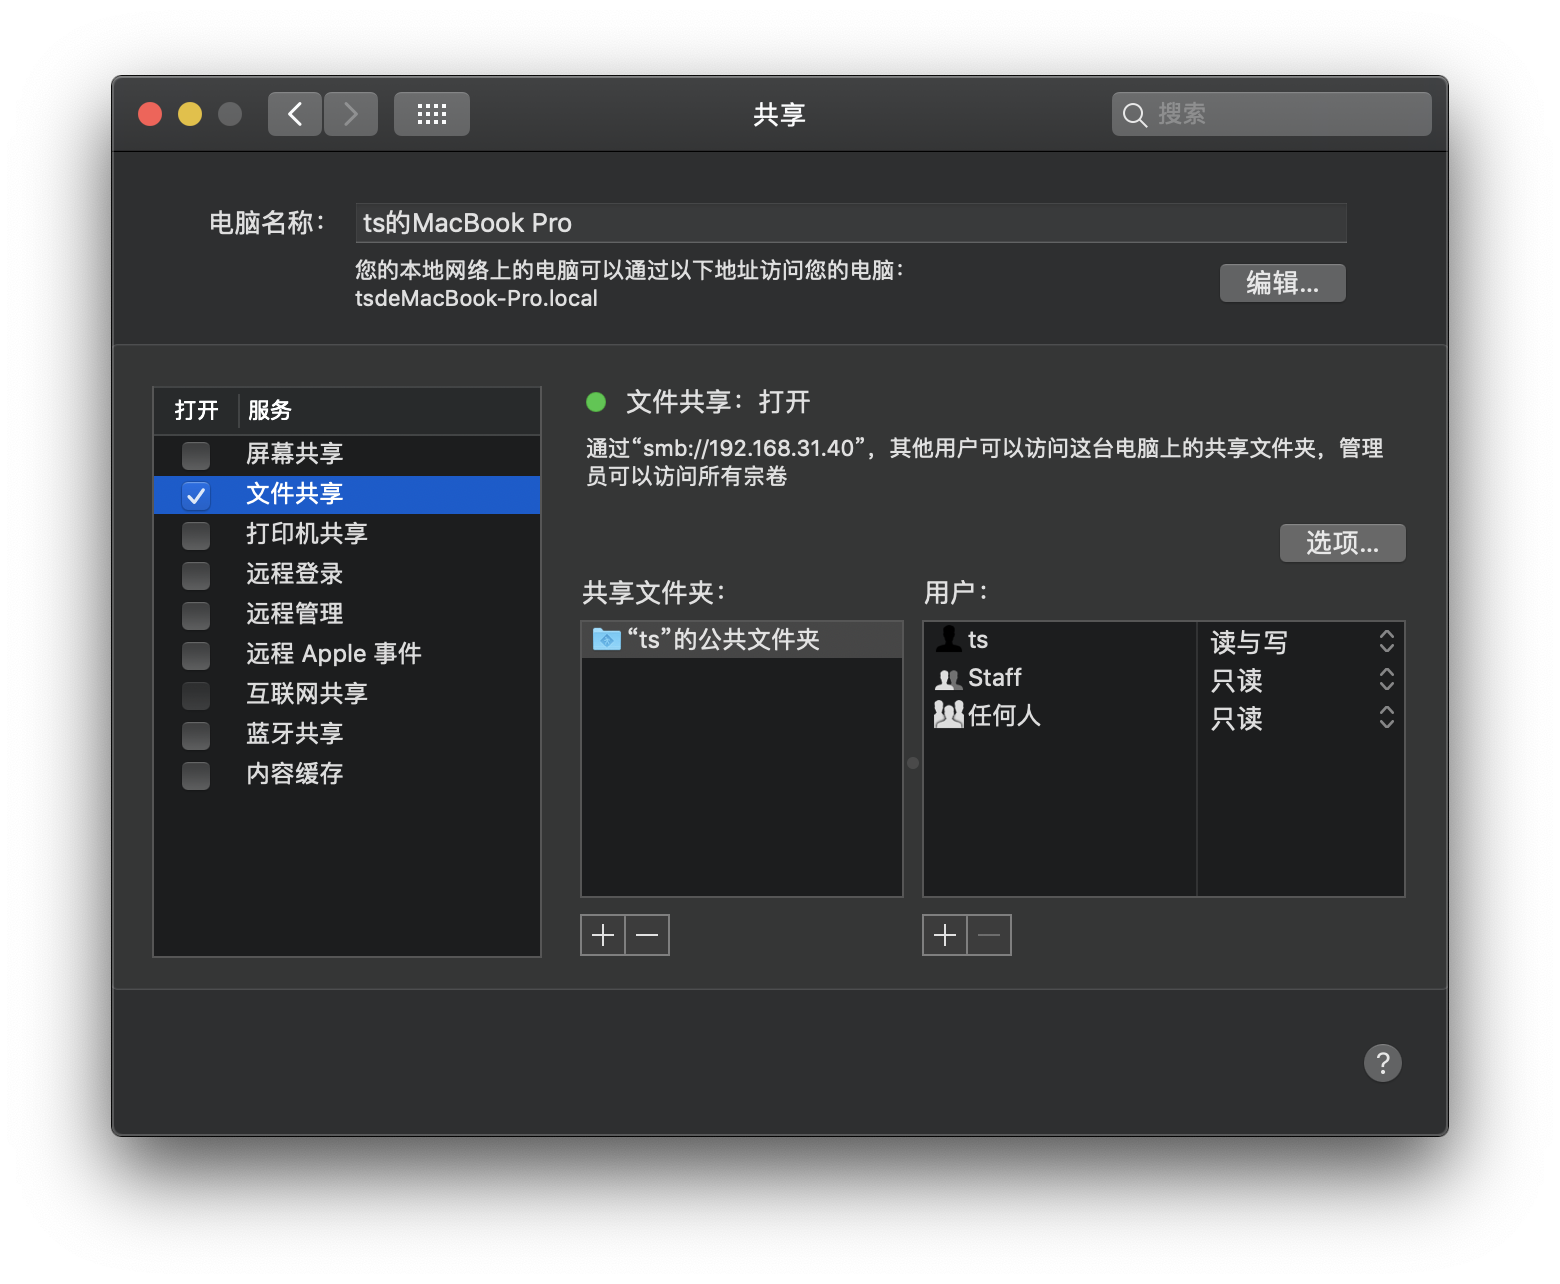Select the "ts" public folder icon
This screenshot has height=1284, width=1560.
coord(606,639)
